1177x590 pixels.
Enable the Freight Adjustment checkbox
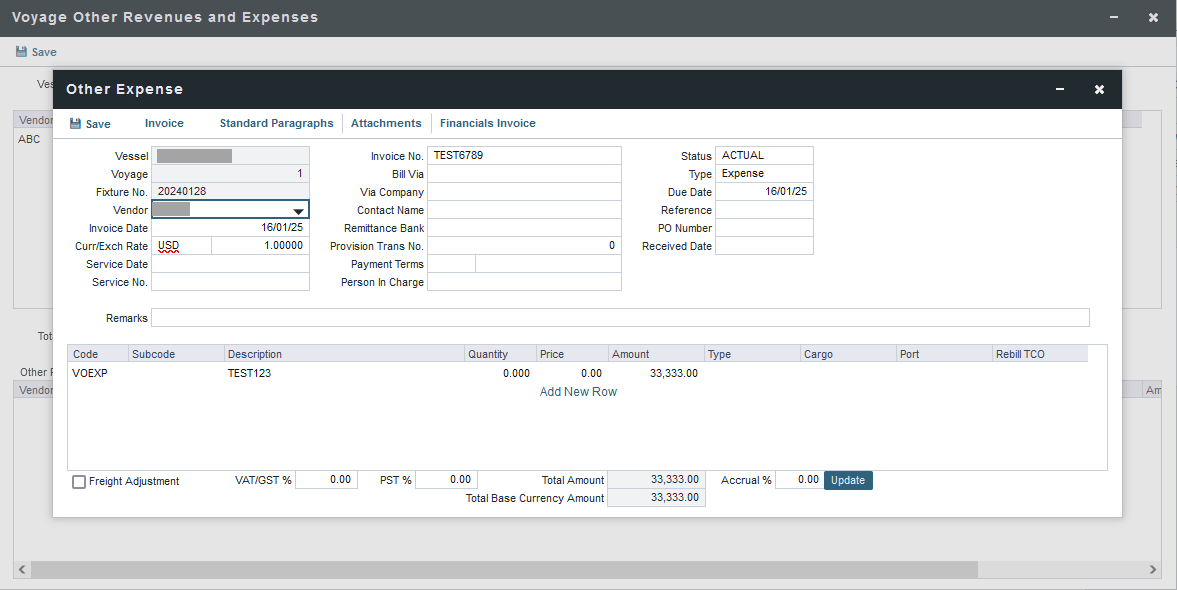79,482
